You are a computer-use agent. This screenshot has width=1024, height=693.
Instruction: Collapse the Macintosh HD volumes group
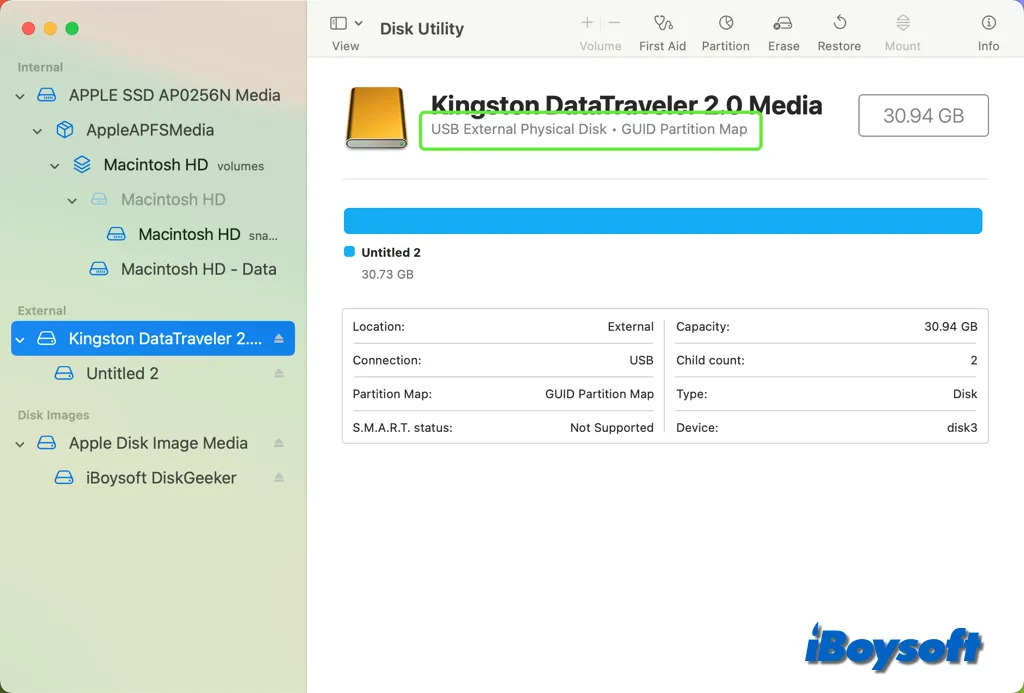click(x=55, y=166)
